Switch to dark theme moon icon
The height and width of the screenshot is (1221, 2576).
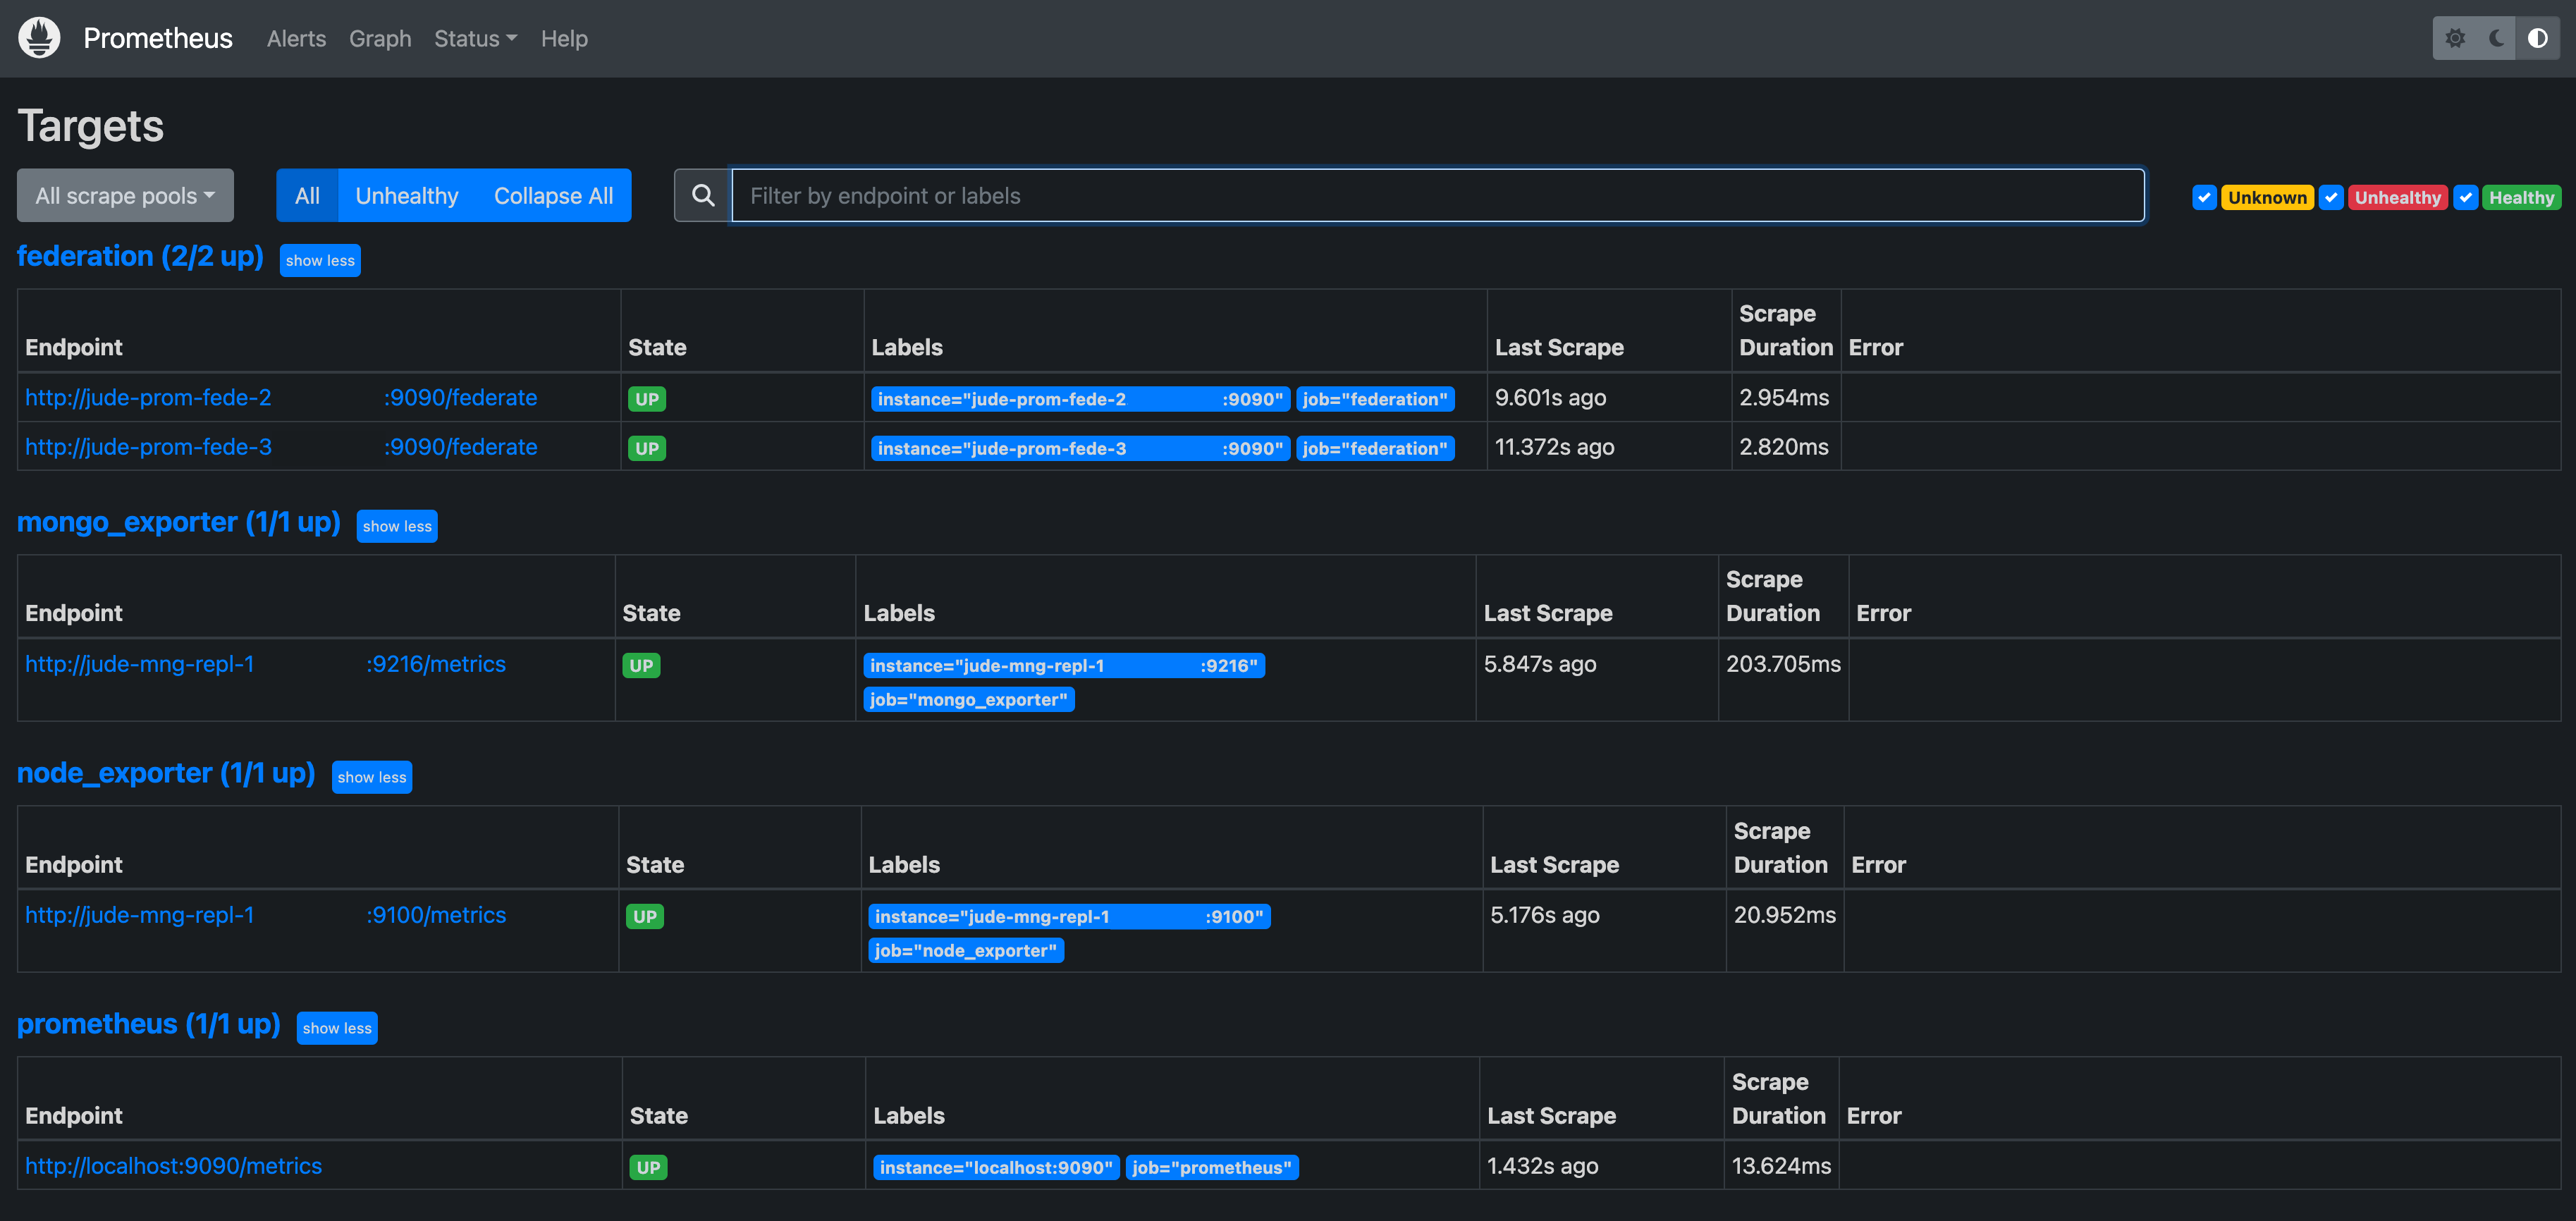tap(2497, 38)
